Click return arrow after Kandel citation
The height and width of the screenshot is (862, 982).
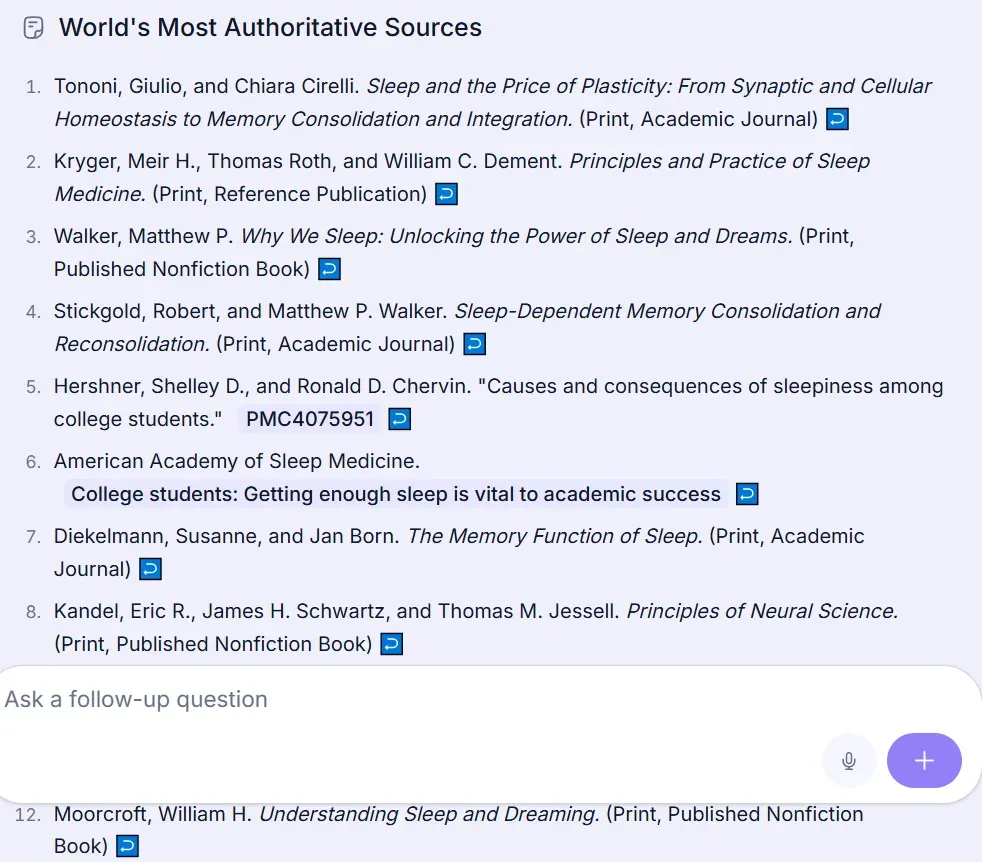coord(392,645)
